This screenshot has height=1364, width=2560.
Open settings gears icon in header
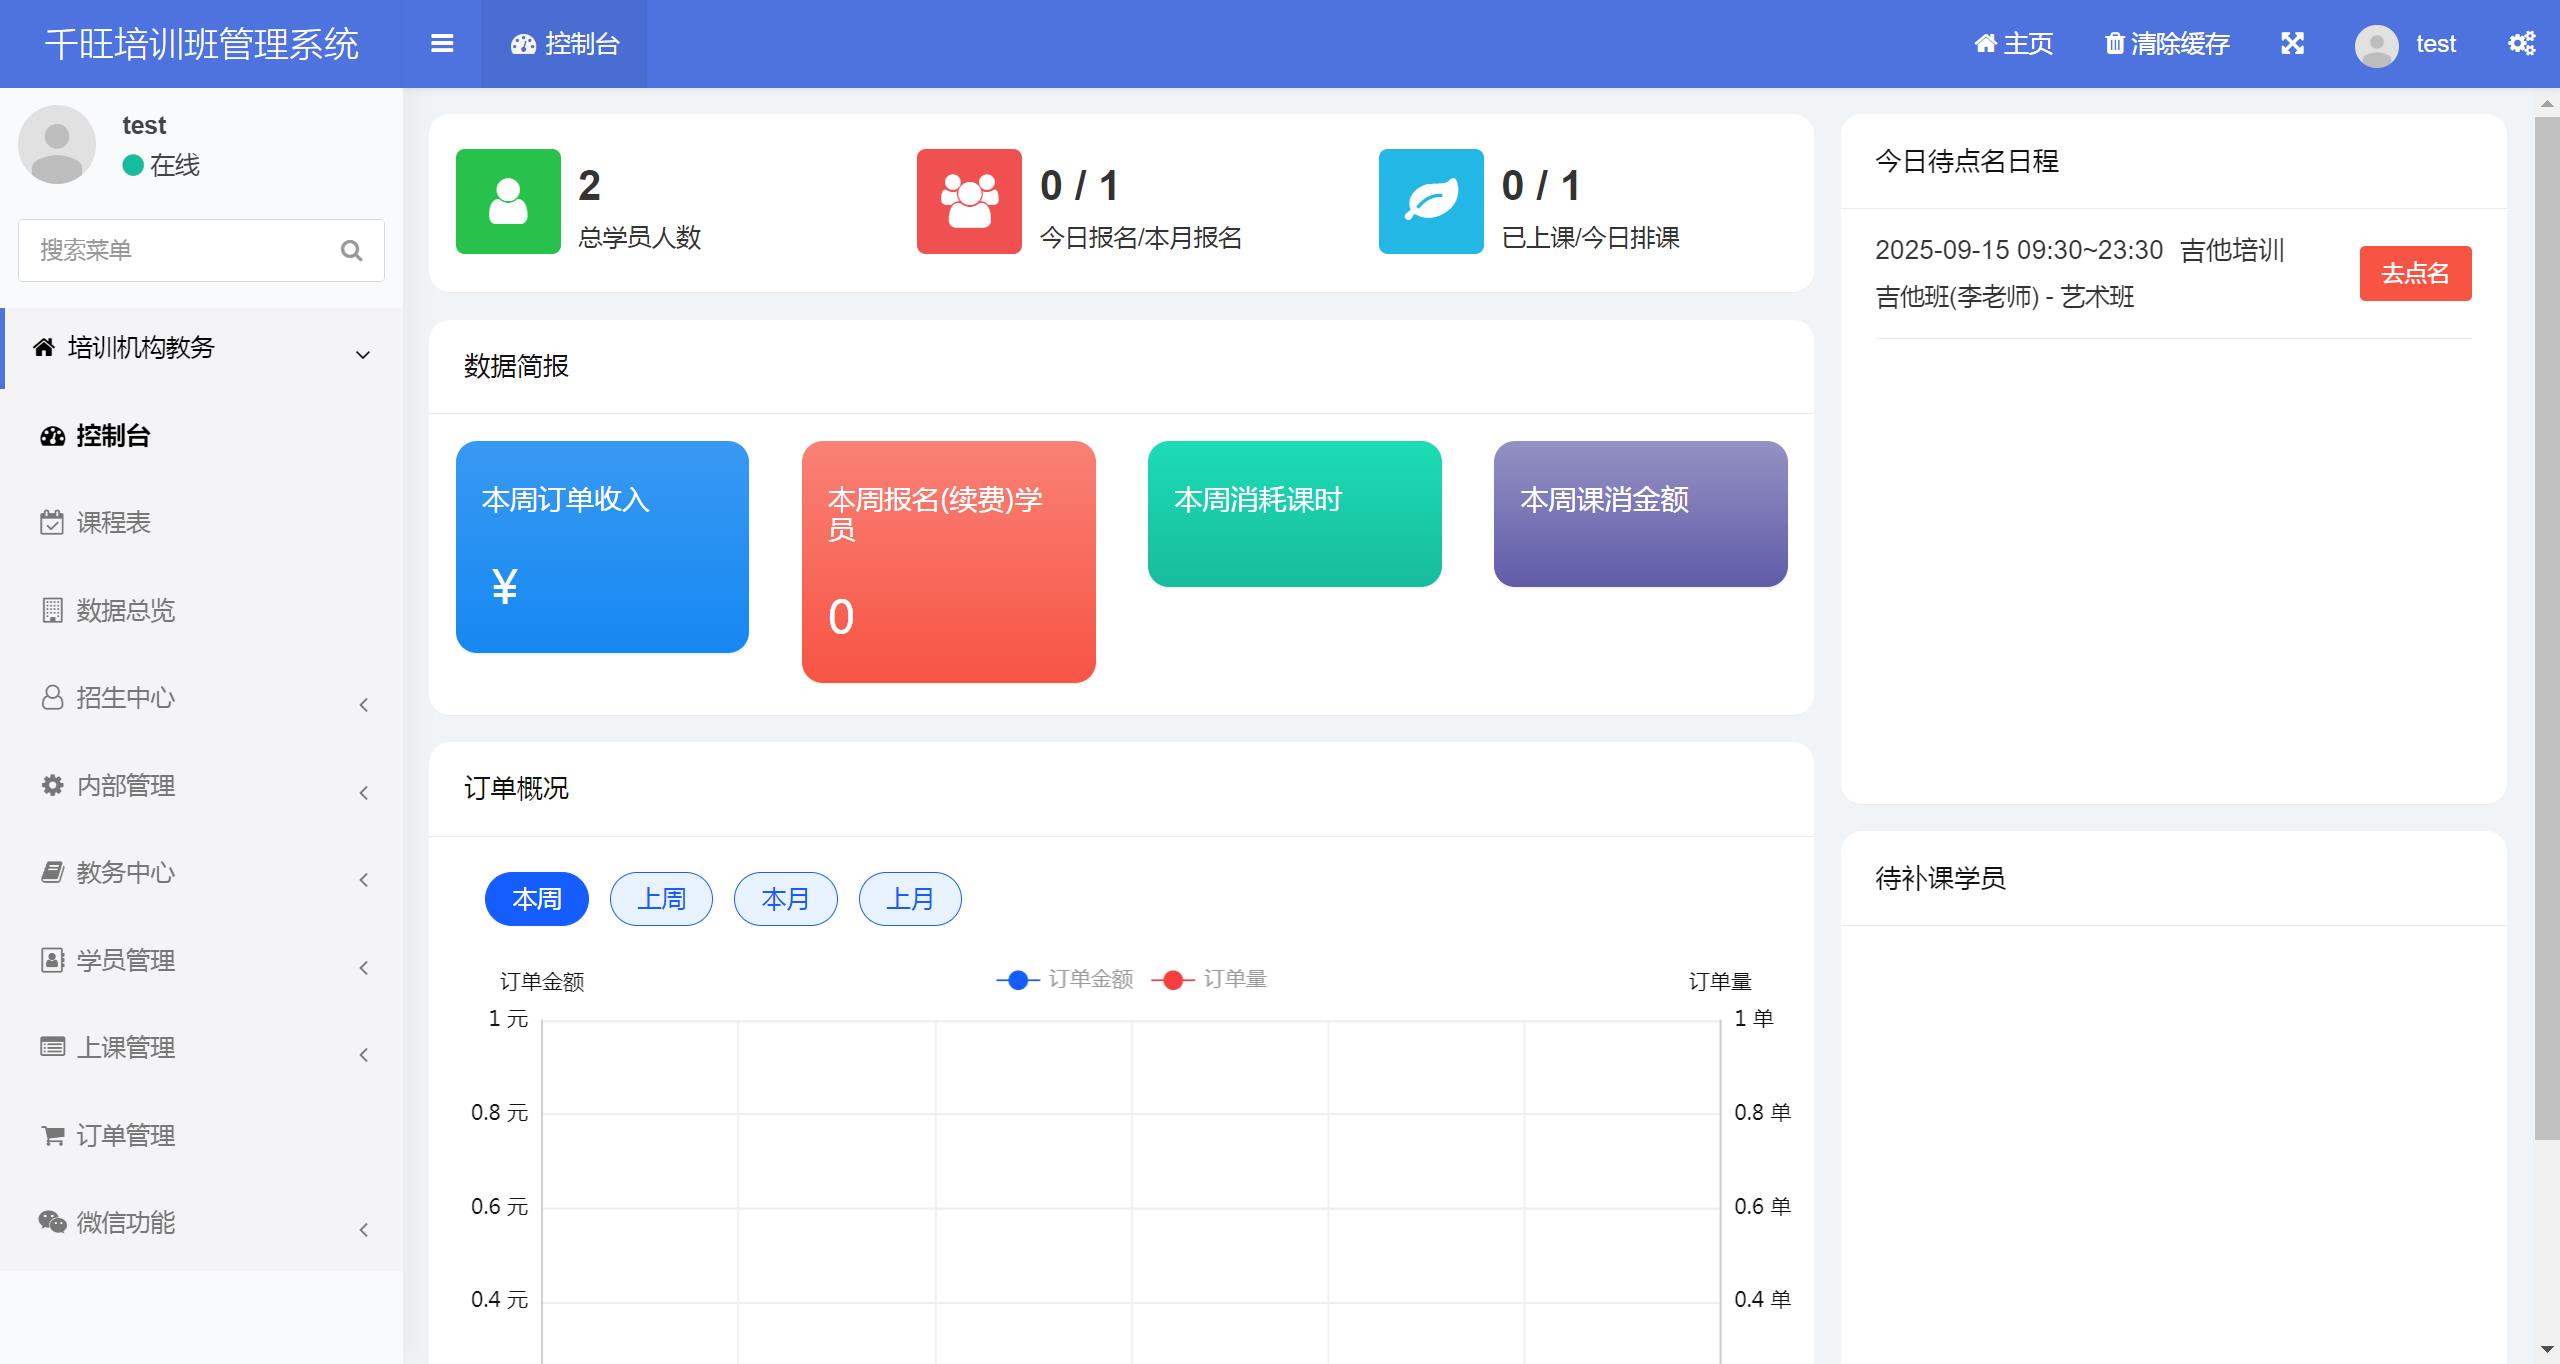(x=2521, y=44)
